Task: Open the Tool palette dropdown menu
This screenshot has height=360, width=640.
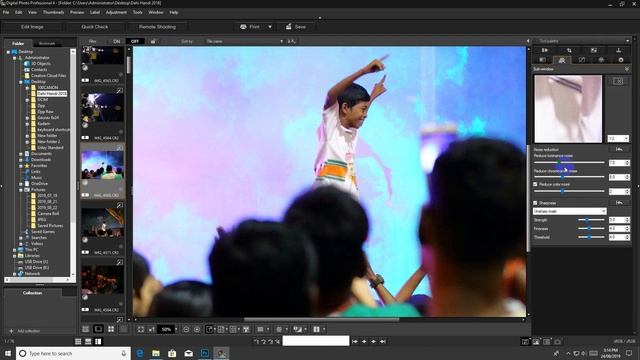Action: tap(627, 41)
